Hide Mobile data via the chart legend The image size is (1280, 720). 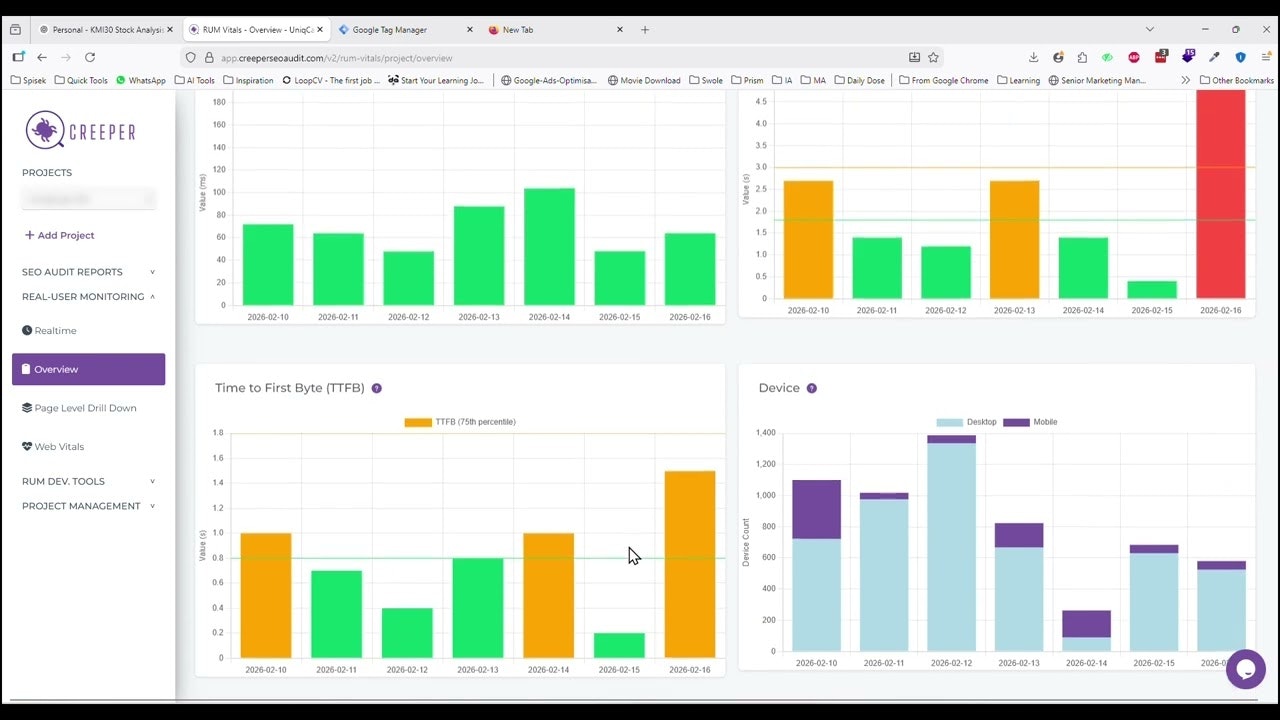coord(1032,422)
